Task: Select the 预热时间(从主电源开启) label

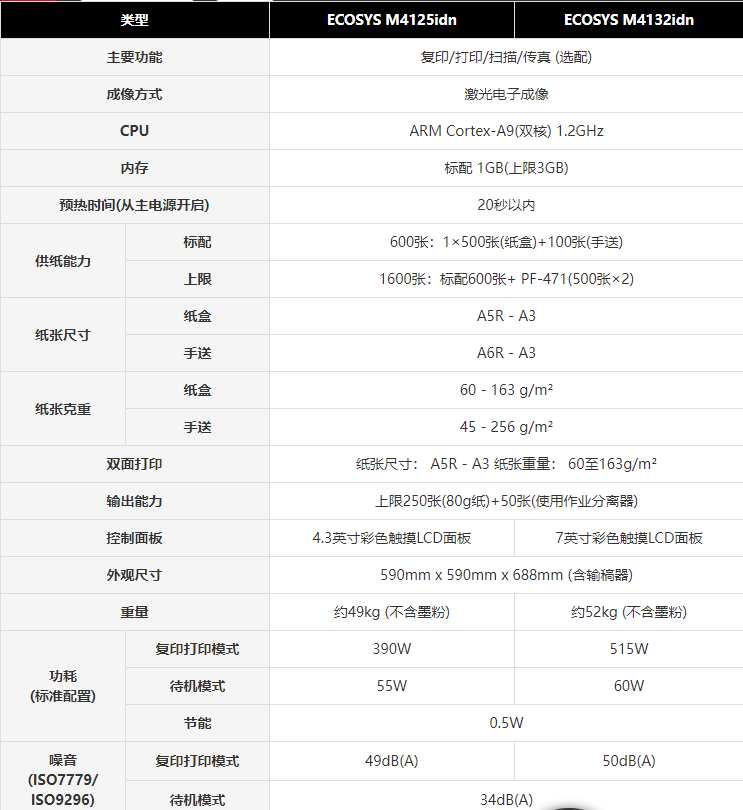Action: click(134, 205)
